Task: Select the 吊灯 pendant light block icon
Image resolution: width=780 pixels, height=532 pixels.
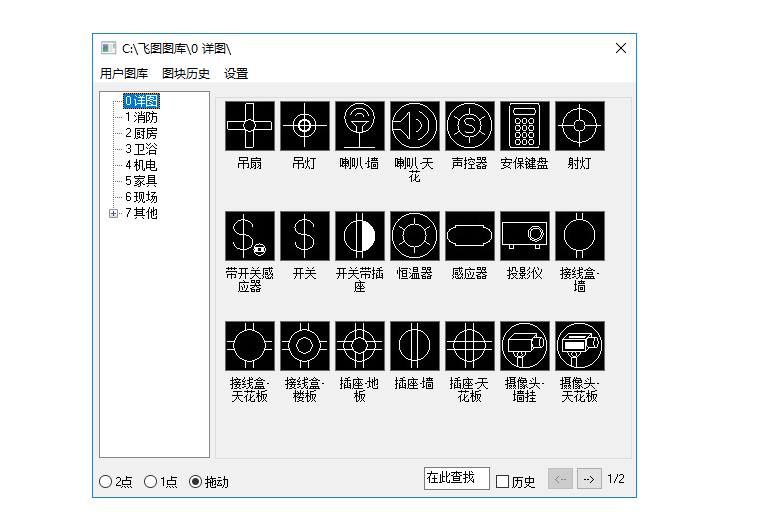Action: pyautogui.click(x=305, y=126)
